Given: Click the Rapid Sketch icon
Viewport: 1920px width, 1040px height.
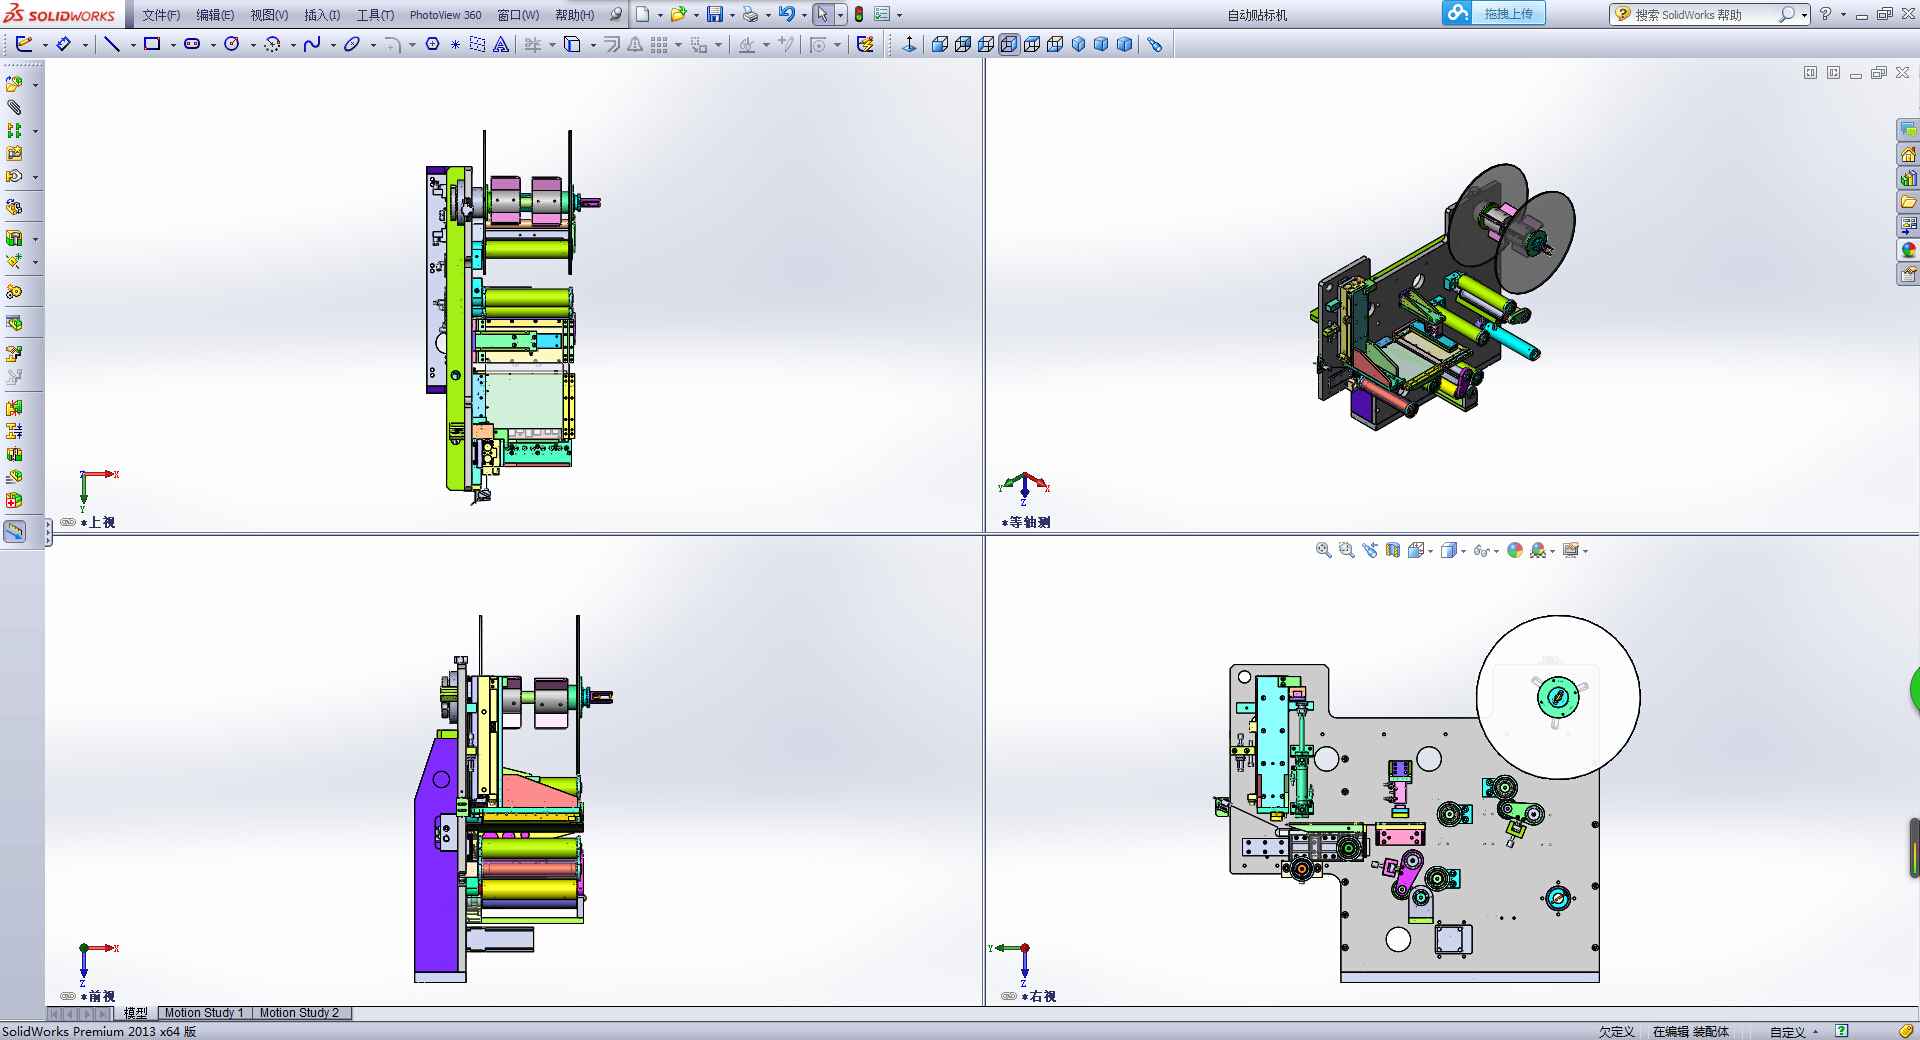Looking at the screenshot, I should pyautogui.click(x=866, y=44).
